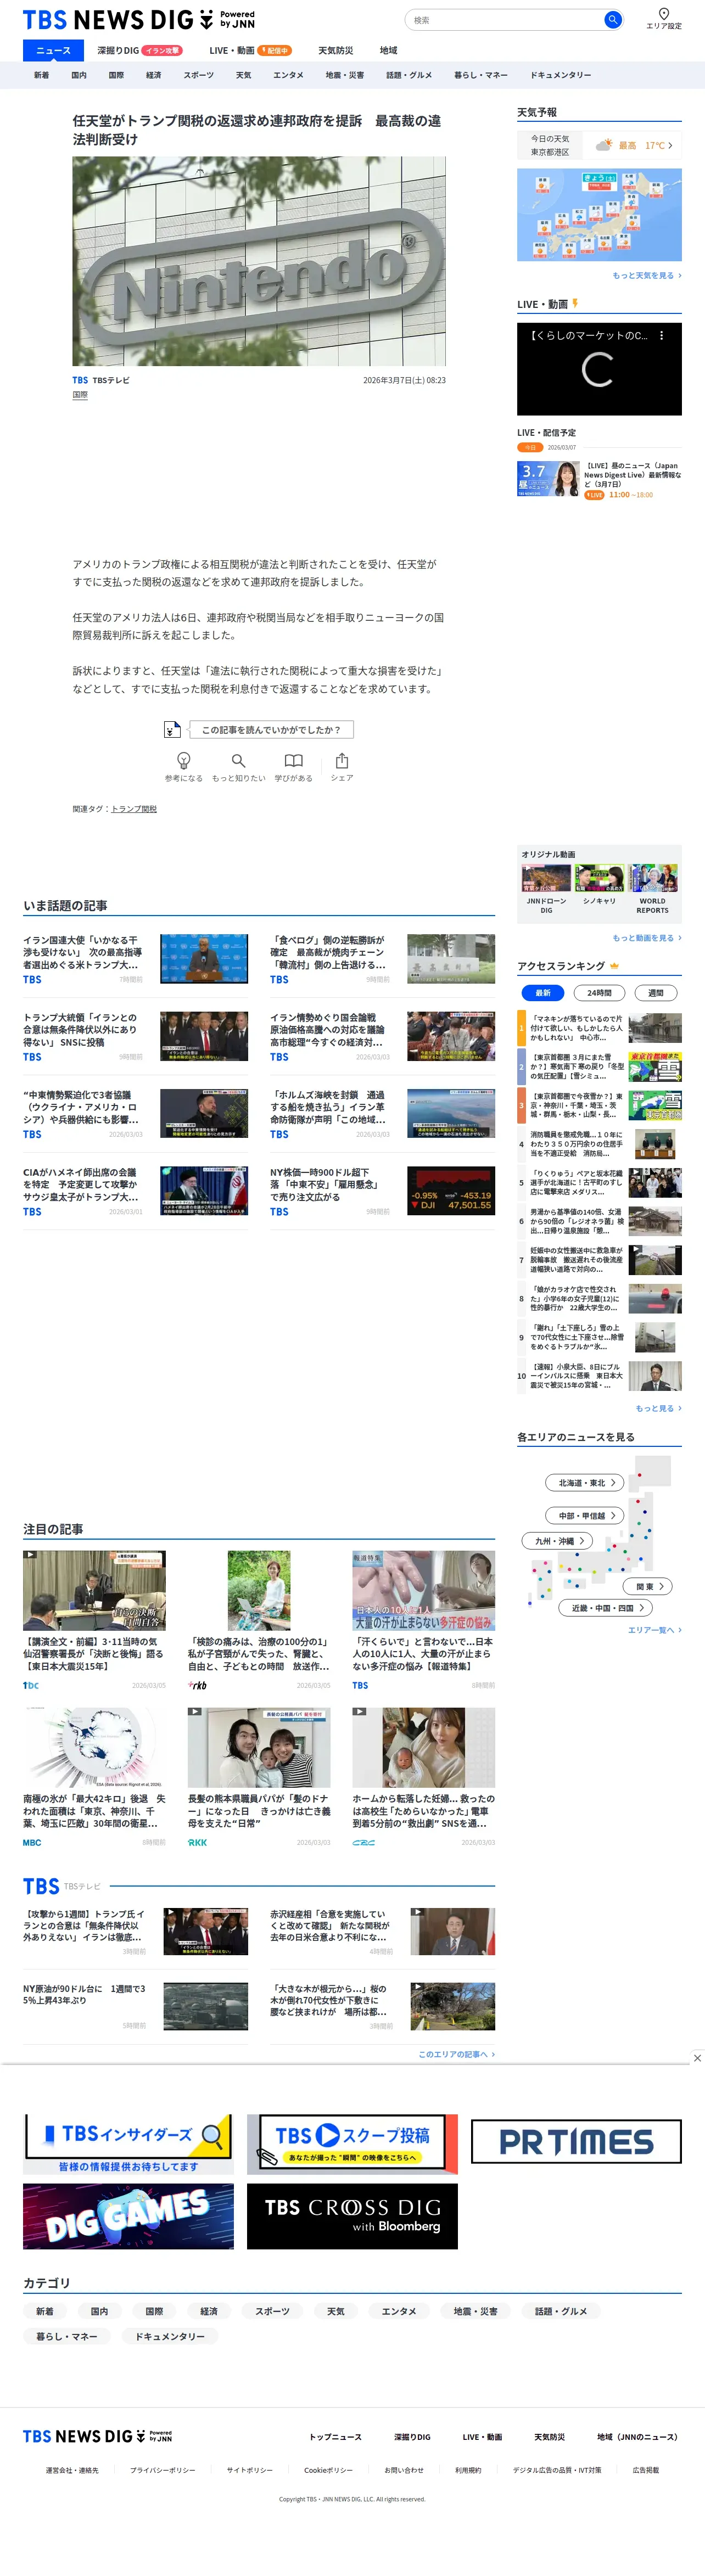Viewport: 705px width, 2576px height.
Task: Open エリア一覧へ link
Action: click(654, 1630)
